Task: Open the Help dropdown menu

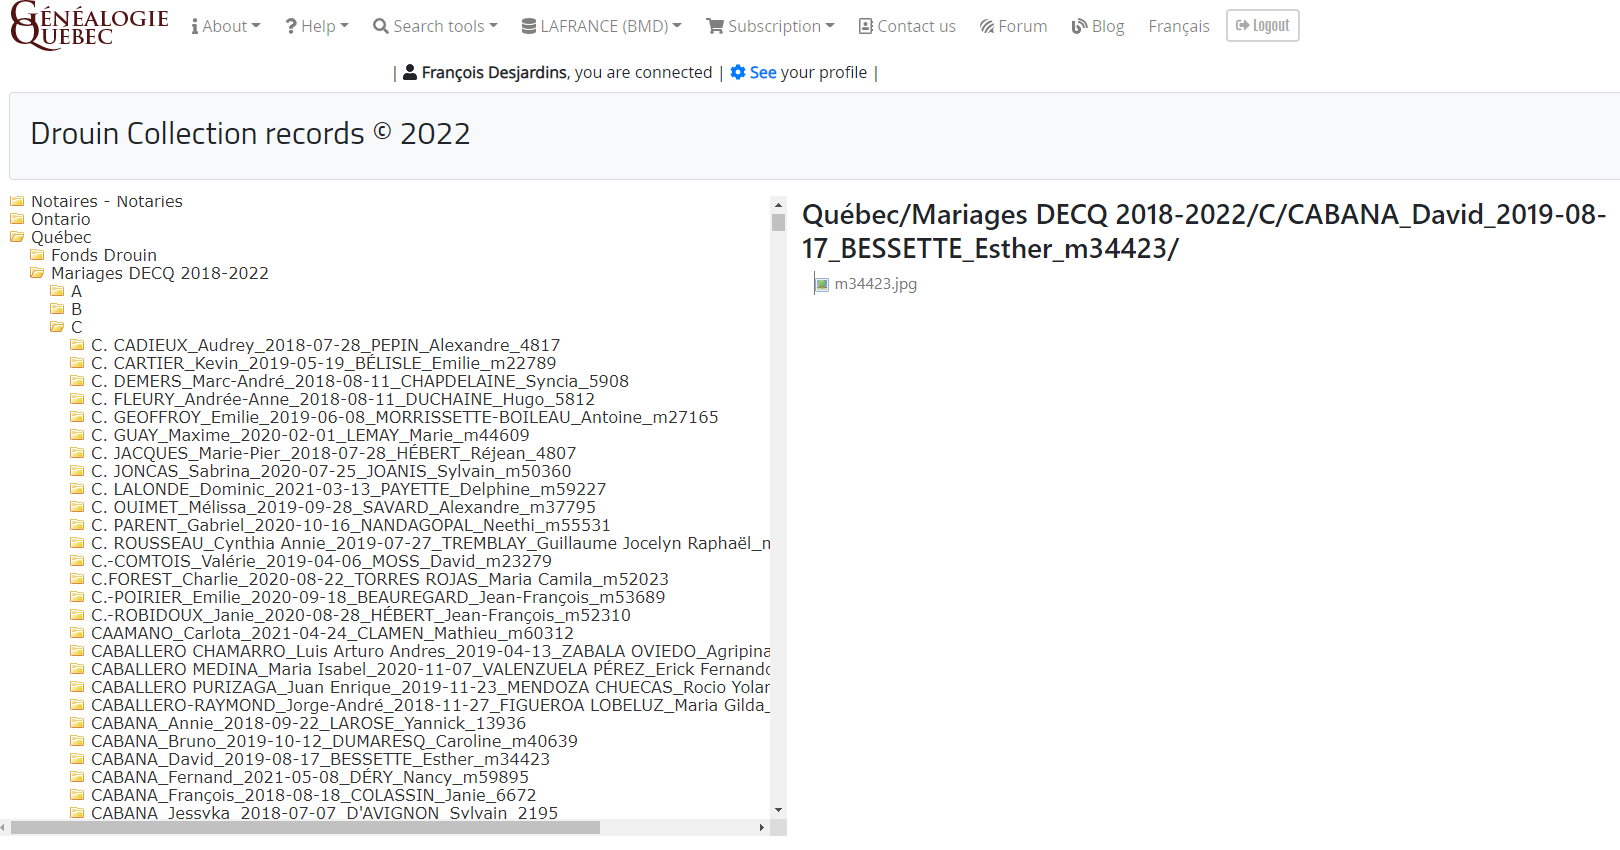Action: click(317, 26)
